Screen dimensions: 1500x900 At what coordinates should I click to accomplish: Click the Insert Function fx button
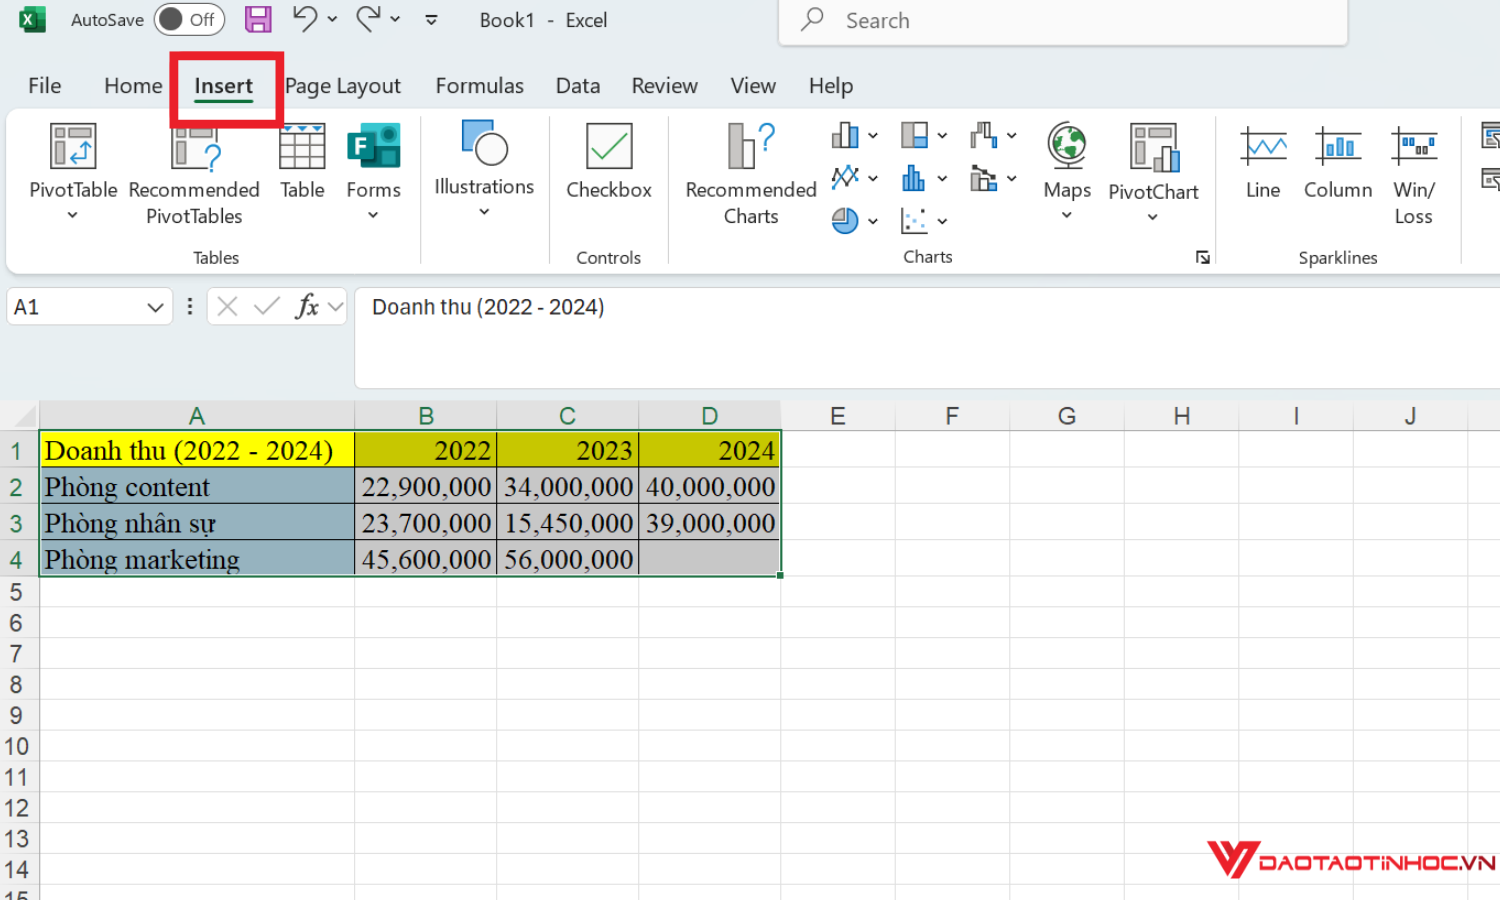pos(306,307)
